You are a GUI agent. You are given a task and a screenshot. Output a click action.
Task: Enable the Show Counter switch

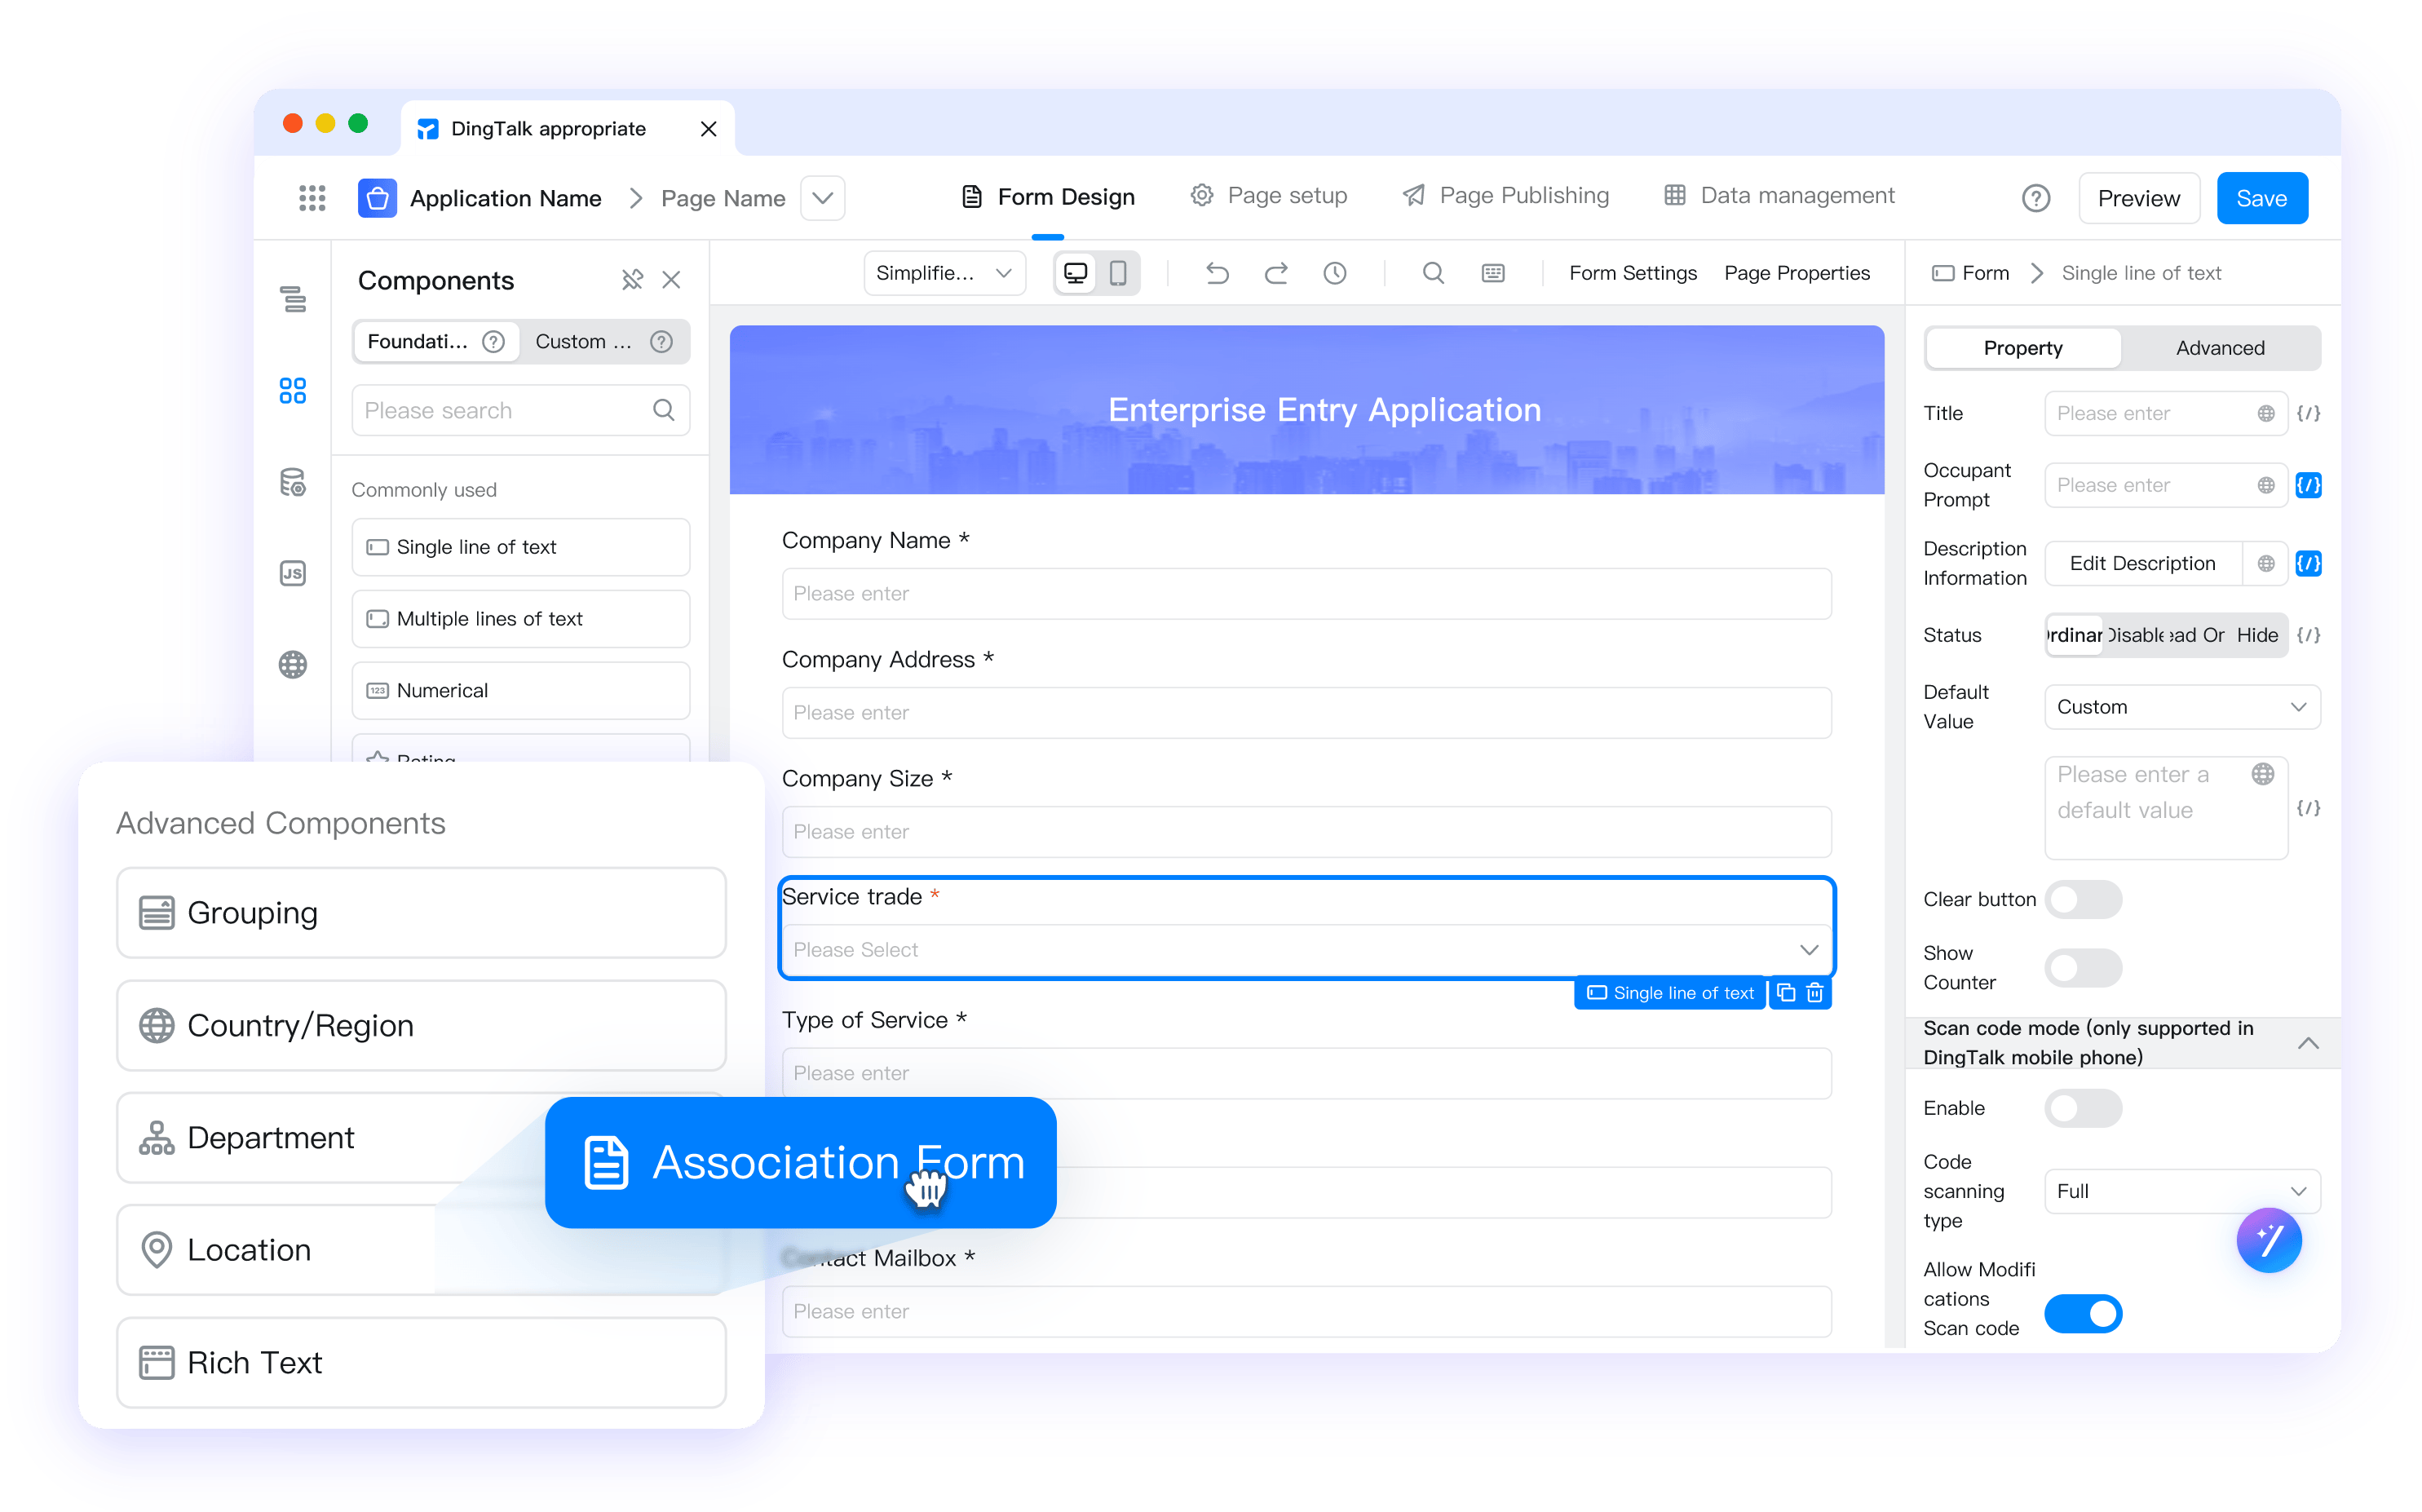click(2083, 967)
